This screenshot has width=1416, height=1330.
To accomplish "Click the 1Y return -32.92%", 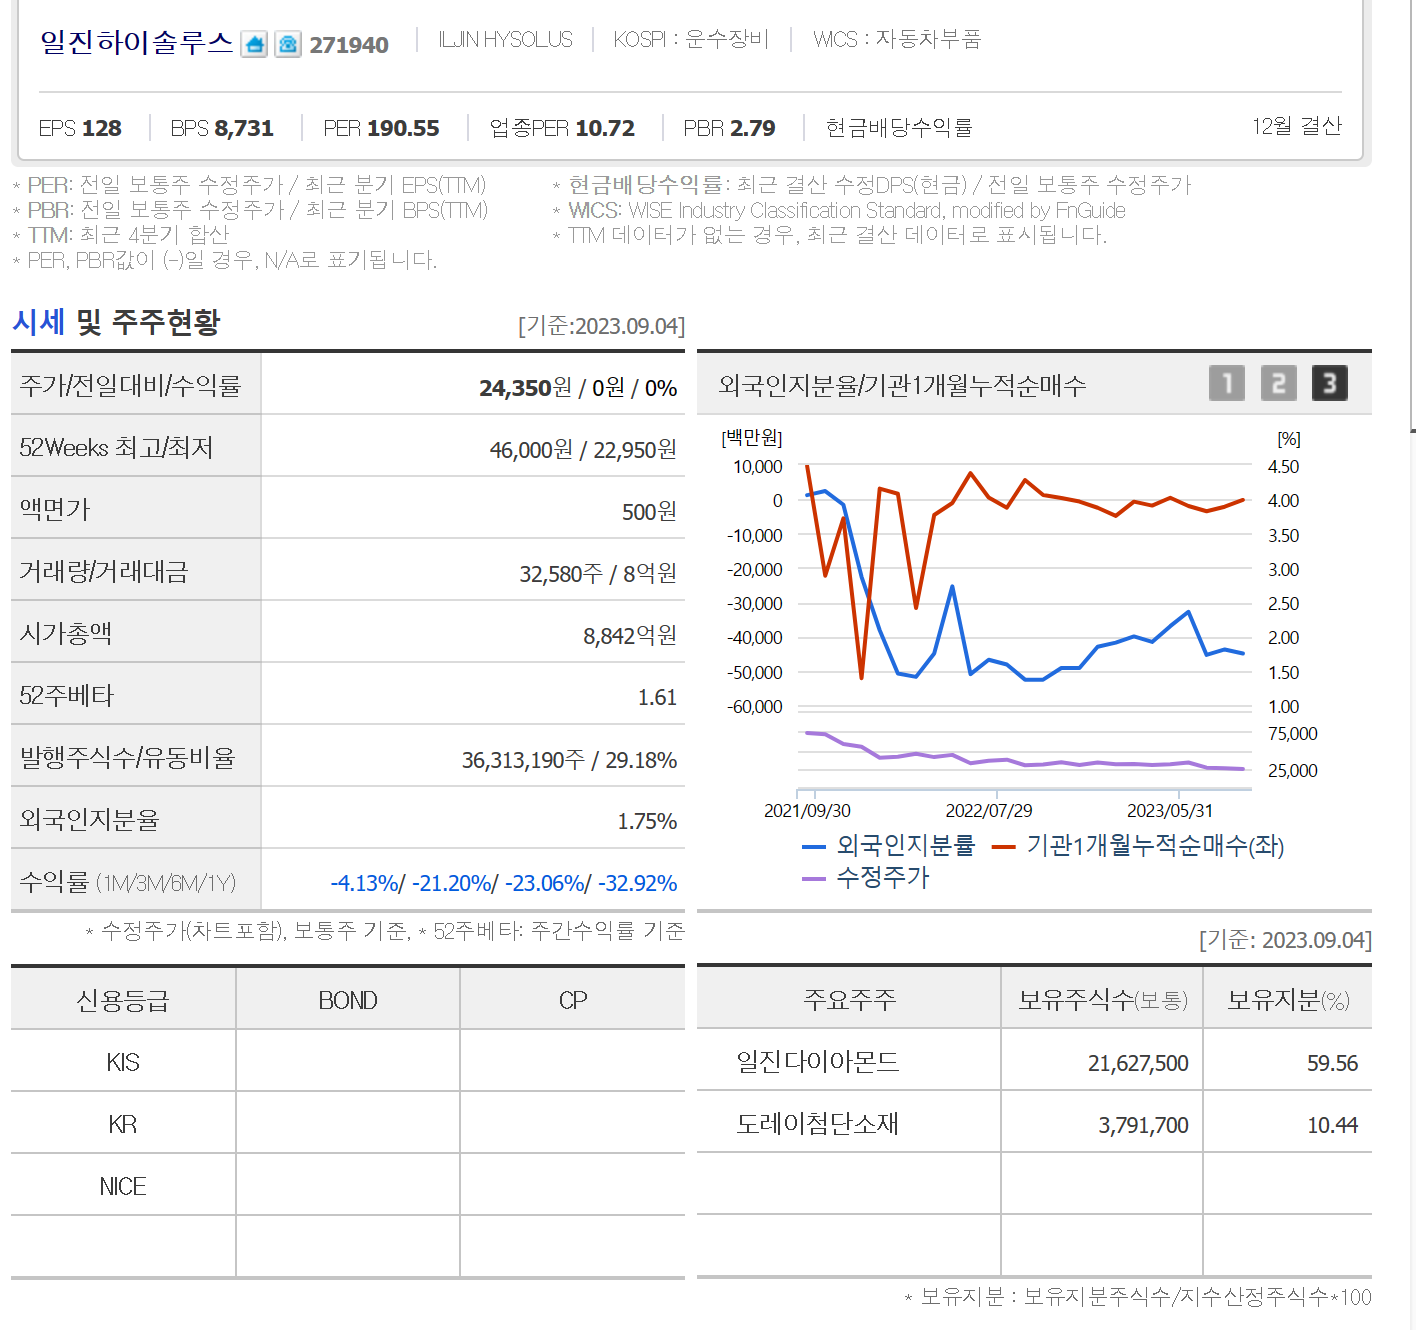I will click(x=637, y=884).
